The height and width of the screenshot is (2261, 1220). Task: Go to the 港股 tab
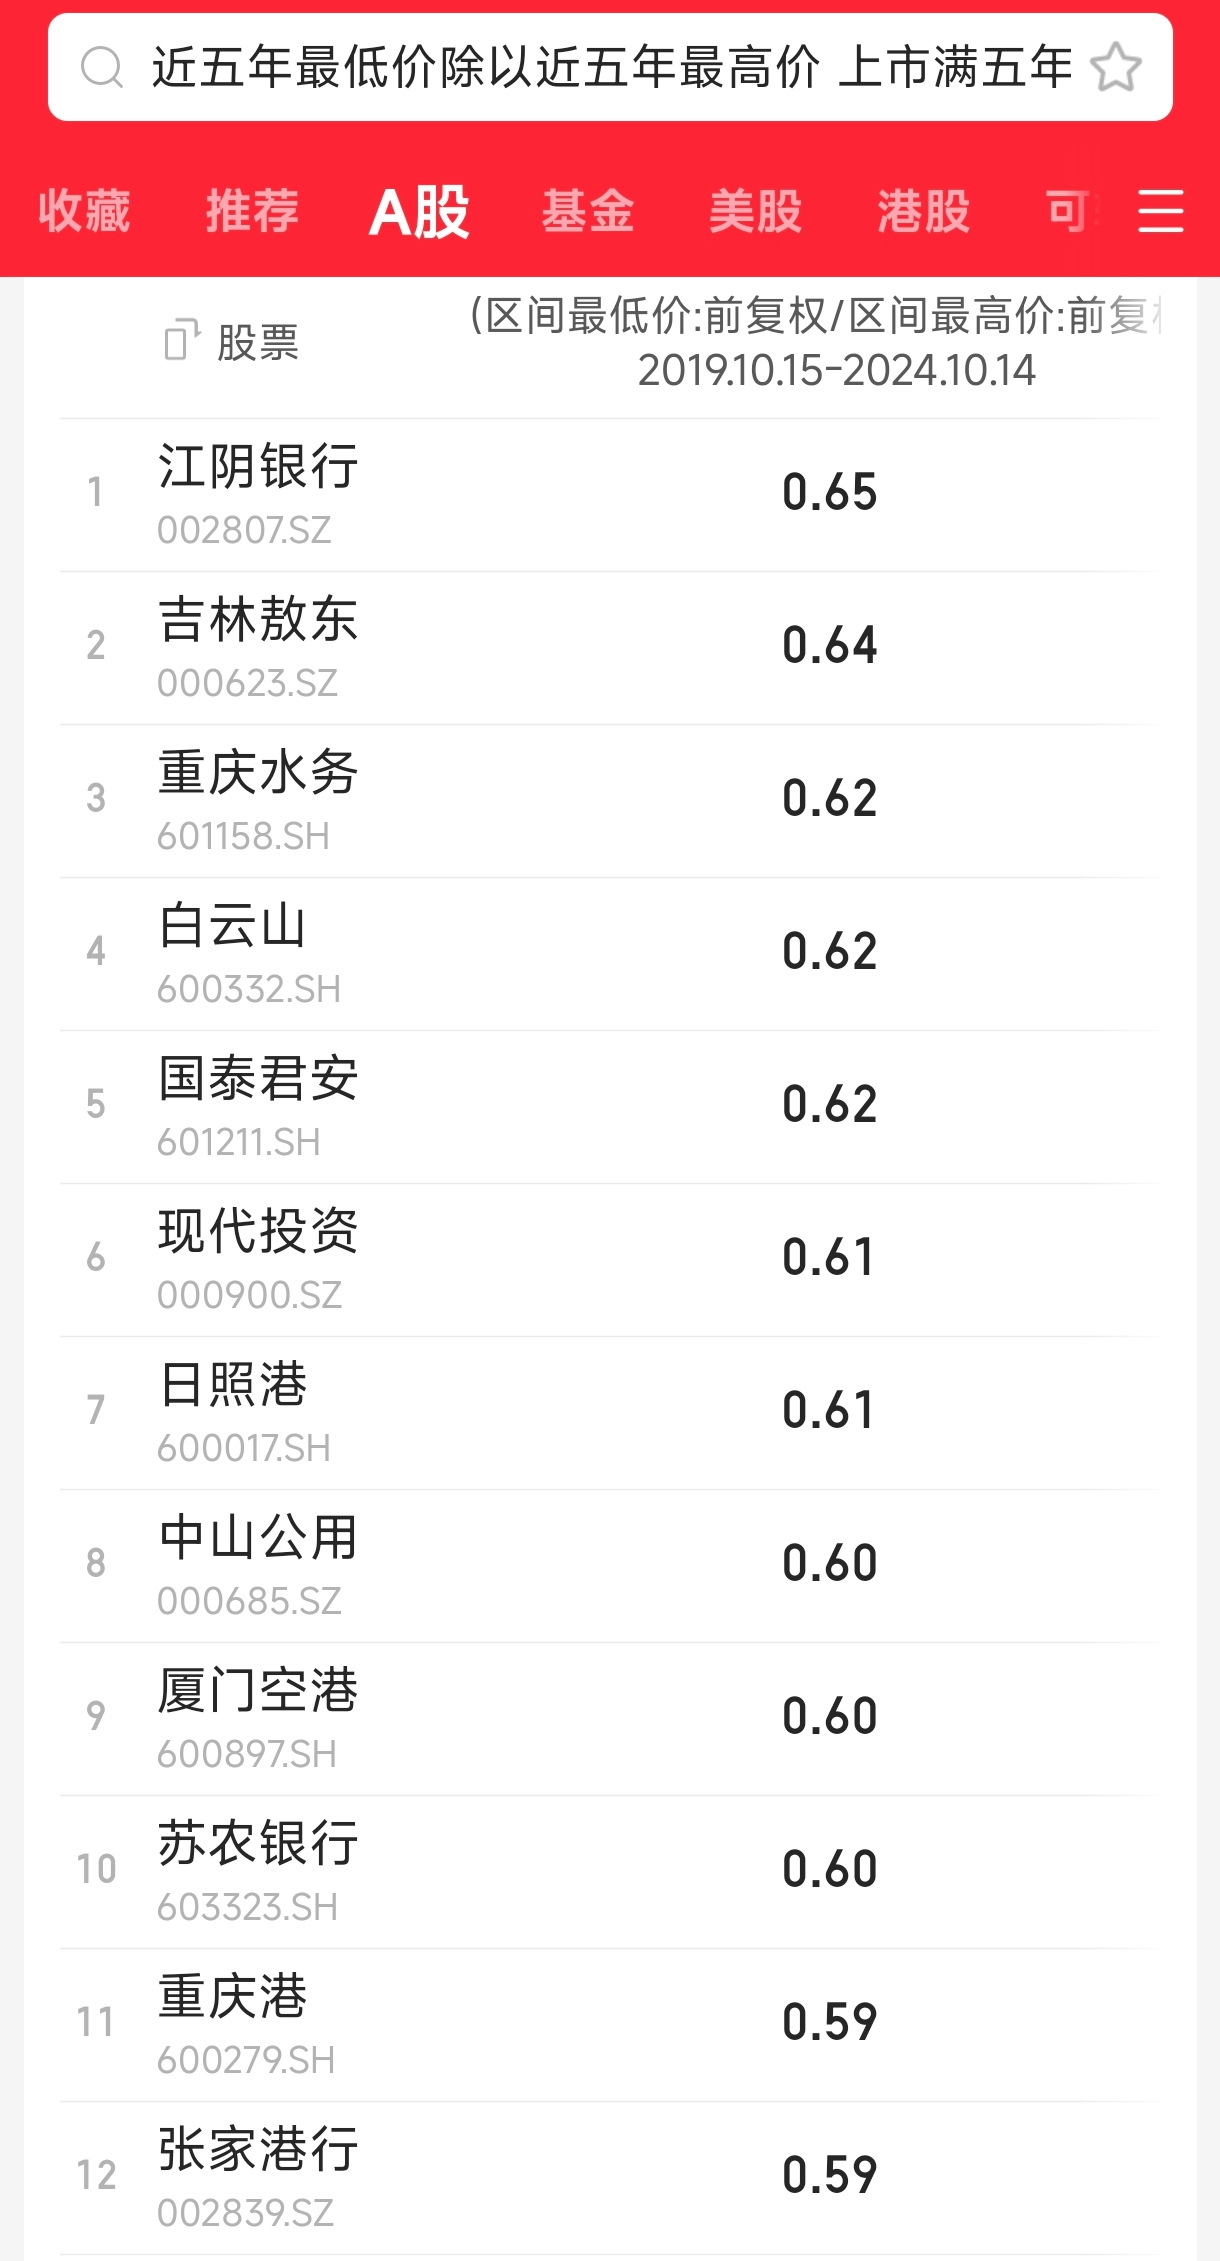(923, 211)
